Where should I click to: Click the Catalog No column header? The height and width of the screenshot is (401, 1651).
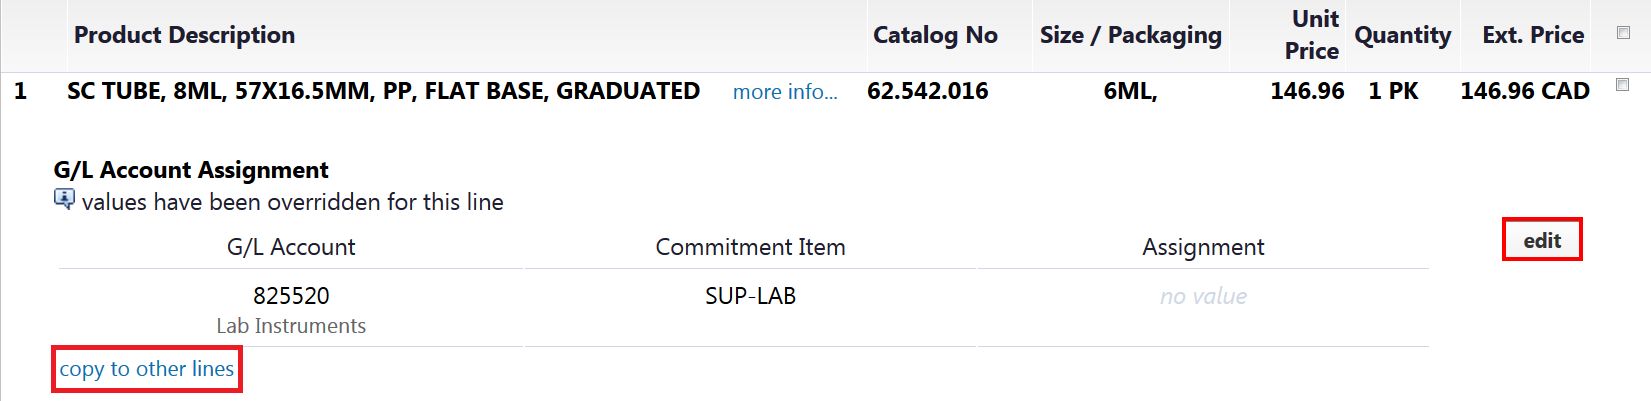click(x=935, y=35)
